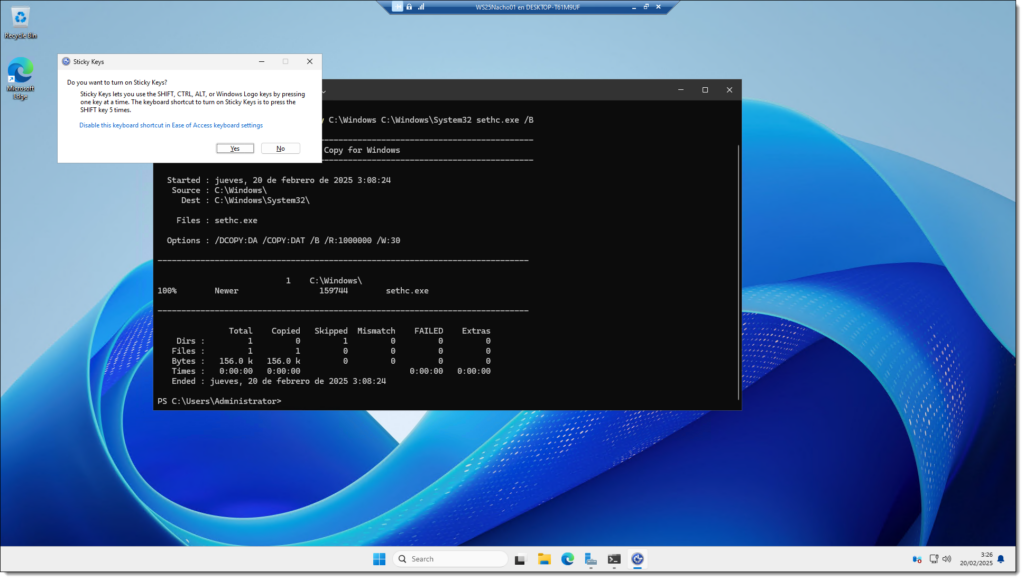Click the Started timestamp line in terminal

pos(279,180)
